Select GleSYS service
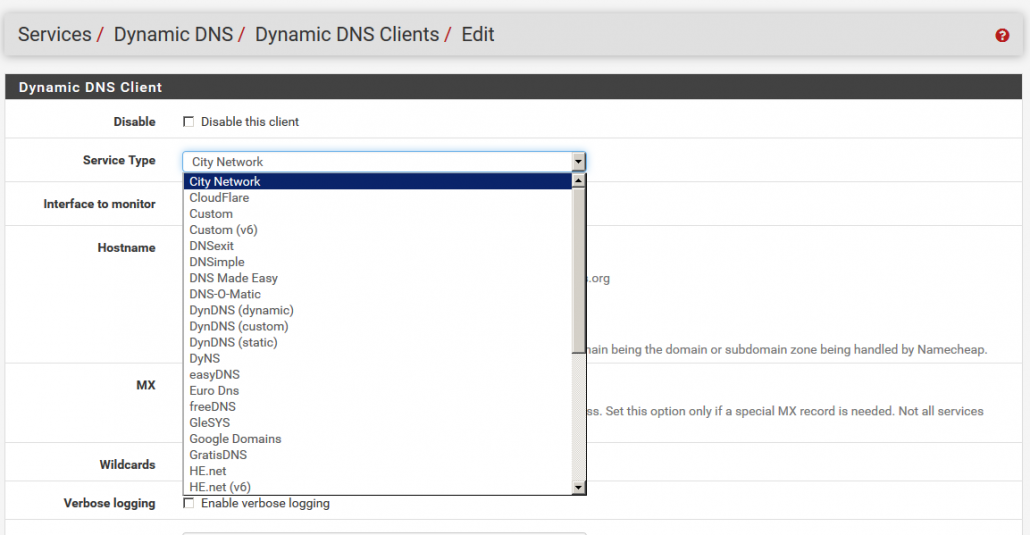Screen dimensions: 1030x535 click(378, 423)
